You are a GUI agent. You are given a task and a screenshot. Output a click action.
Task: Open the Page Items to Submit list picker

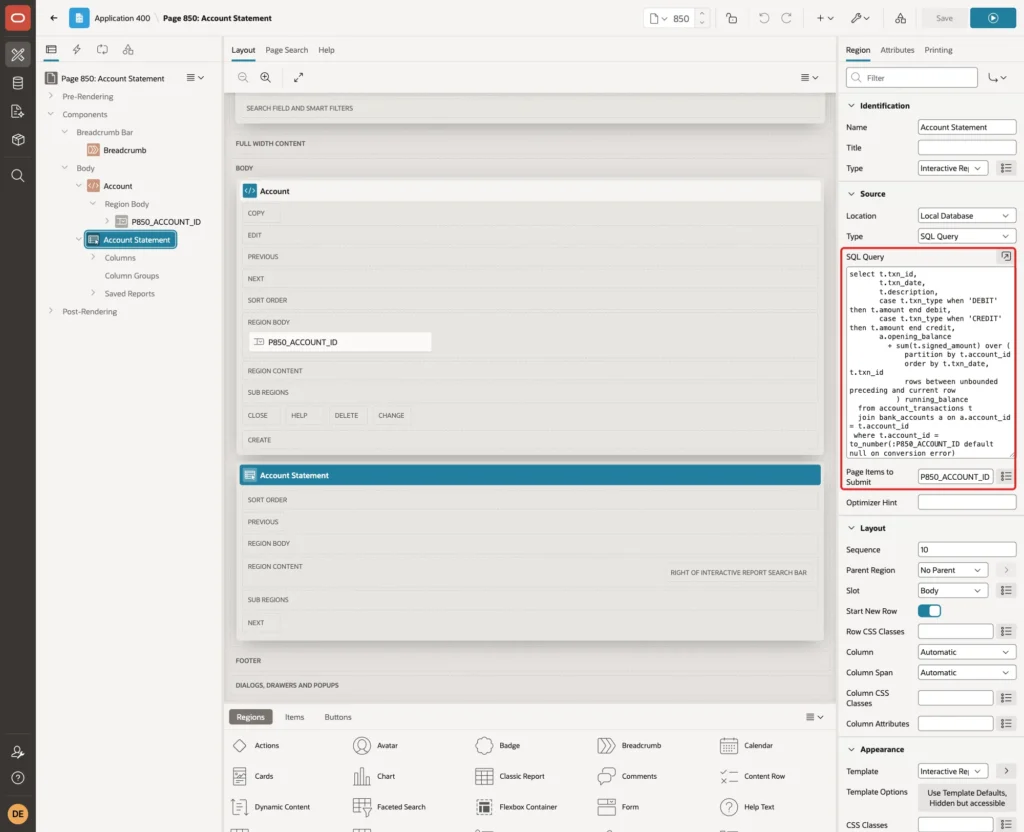tap(1006, 476)
